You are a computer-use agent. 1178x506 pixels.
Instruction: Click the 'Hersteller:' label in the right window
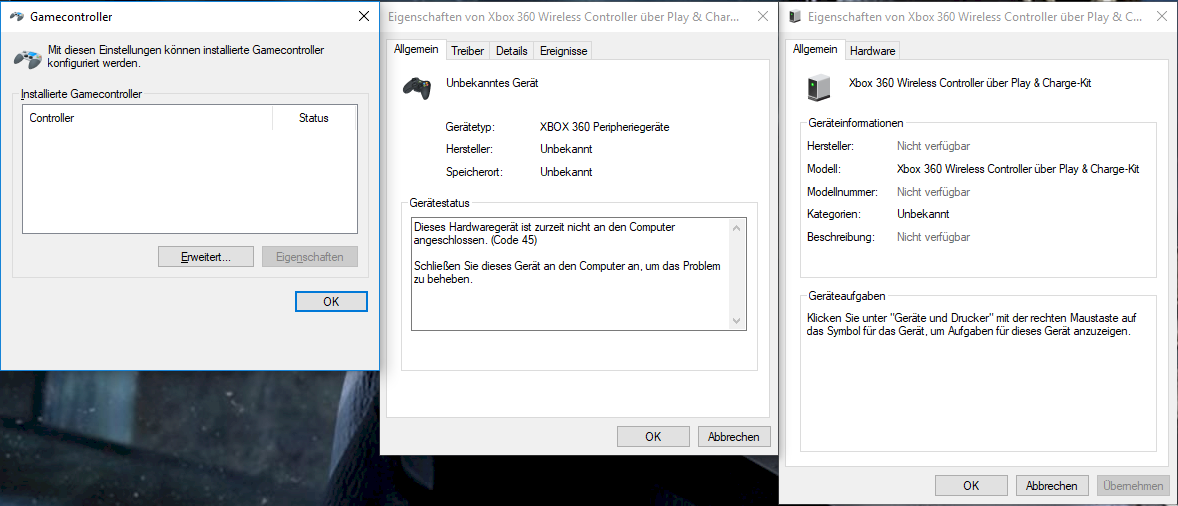tap(830, 146)
